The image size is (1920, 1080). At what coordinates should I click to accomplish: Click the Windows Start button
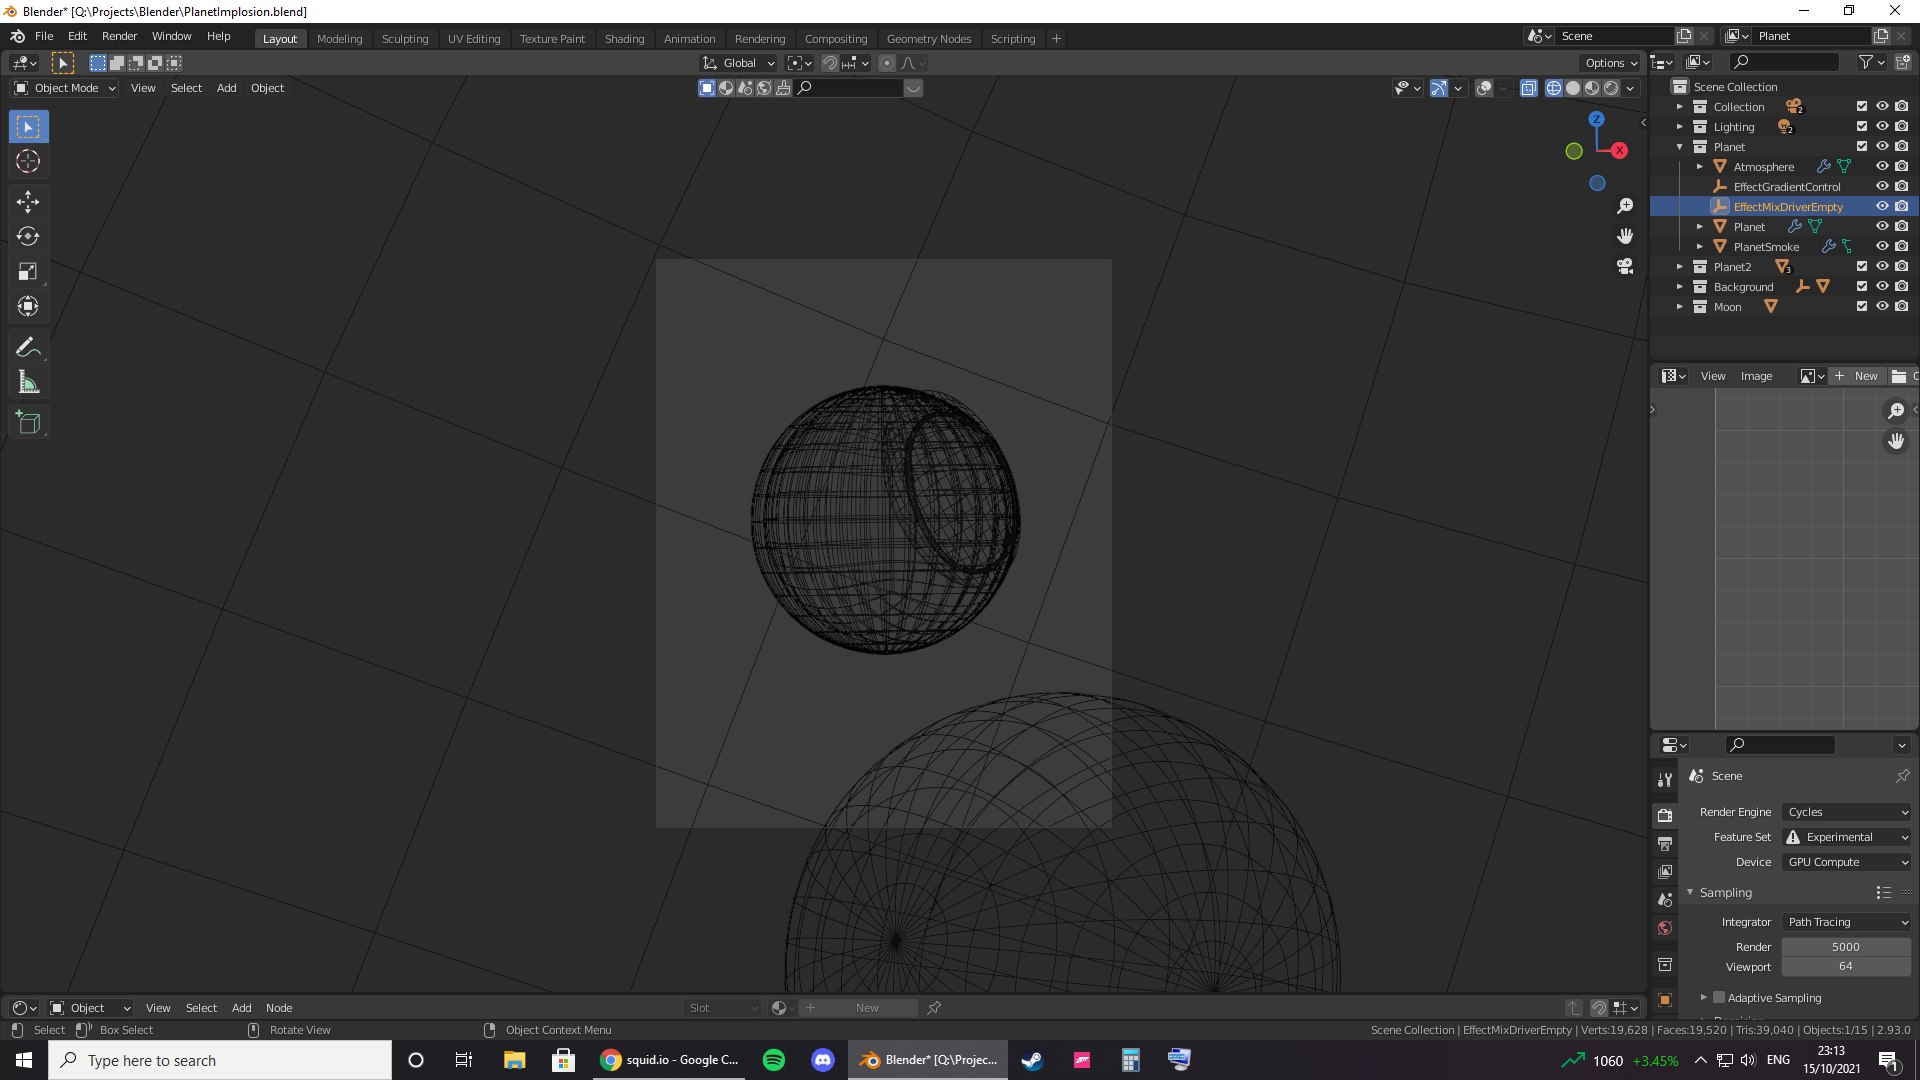pyautogui.click(x=24, y=1060)
